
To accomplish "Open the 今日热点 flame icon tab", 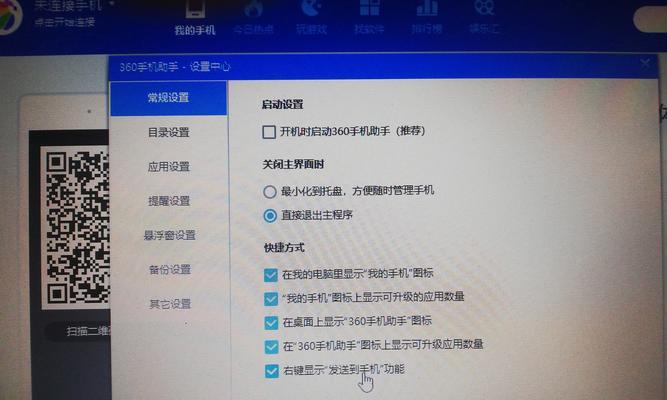I will 253,19.
